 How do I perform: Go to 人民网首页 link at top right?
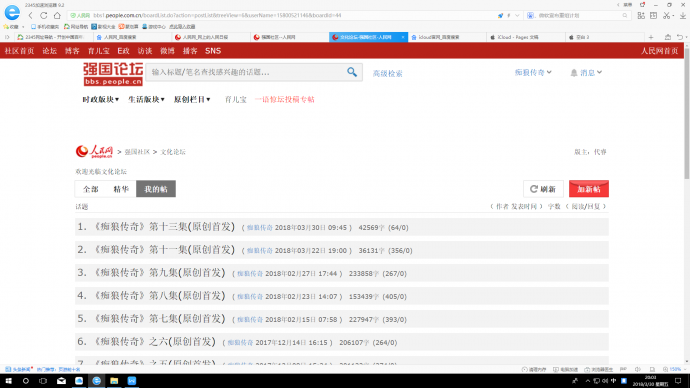click(x=659, y=51)
